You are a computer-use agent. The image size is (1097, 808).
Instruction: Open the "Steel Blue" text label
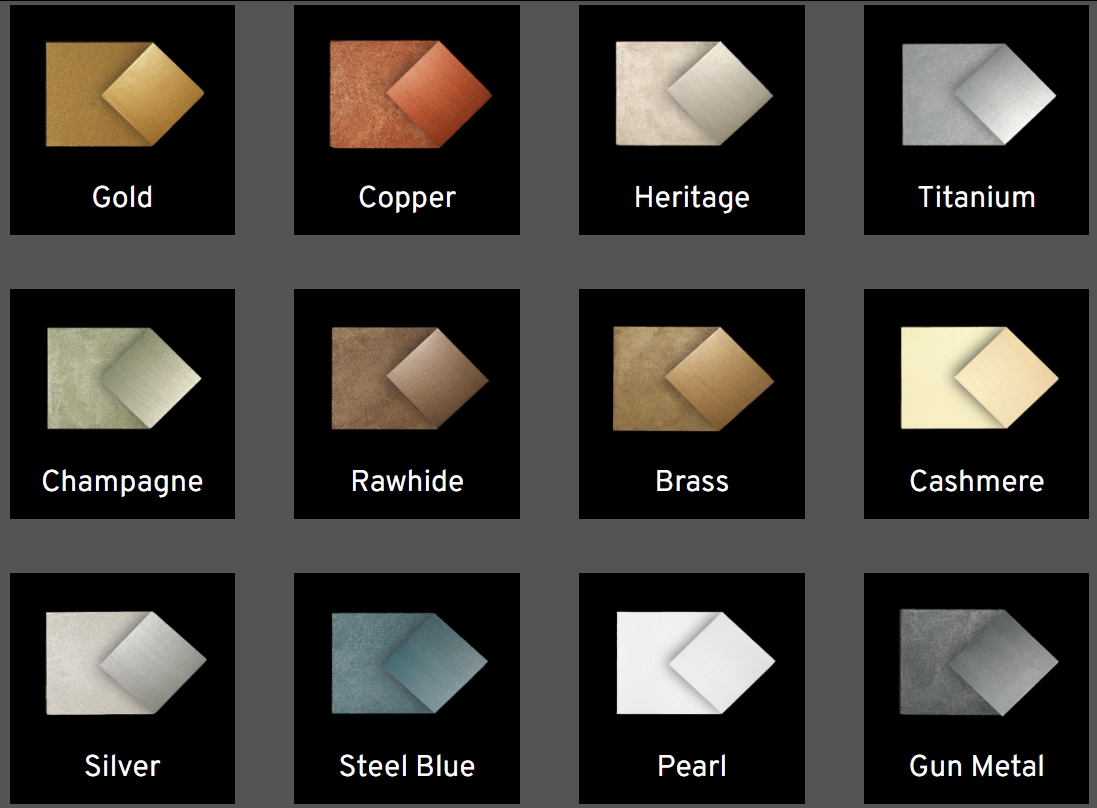tap(407, 767)
